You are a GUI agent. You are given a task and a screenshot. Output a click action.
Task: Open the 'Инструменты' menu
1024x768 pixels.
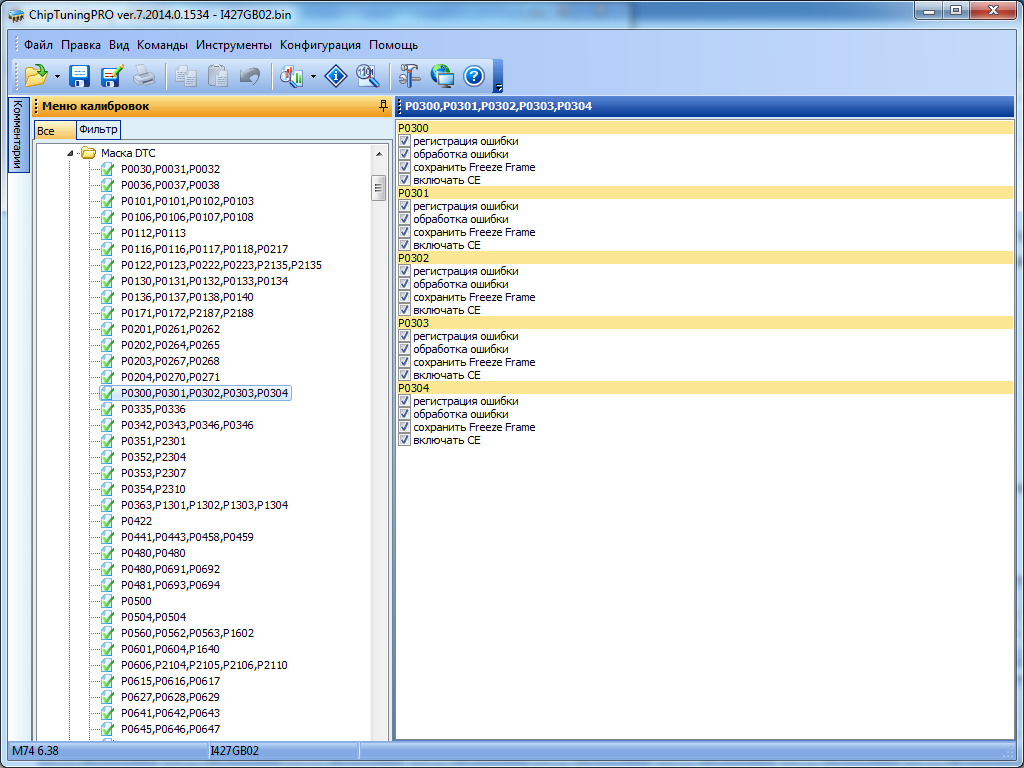tap(234, 45)
